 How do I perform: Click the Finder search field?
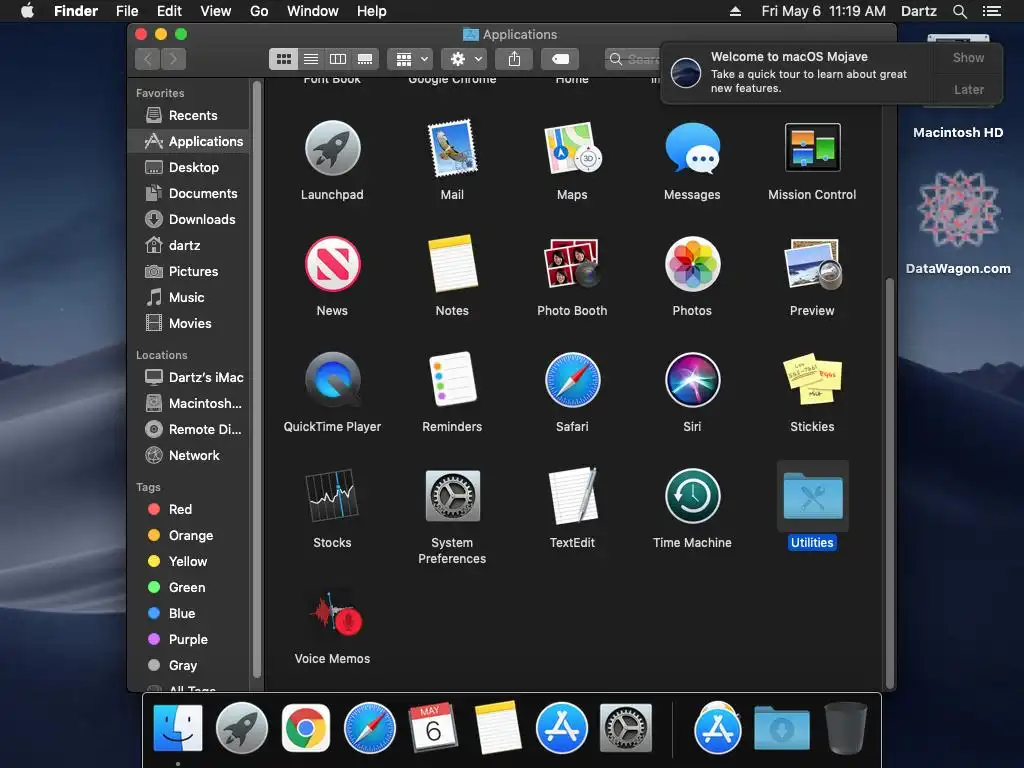click(x=633, y=59)
